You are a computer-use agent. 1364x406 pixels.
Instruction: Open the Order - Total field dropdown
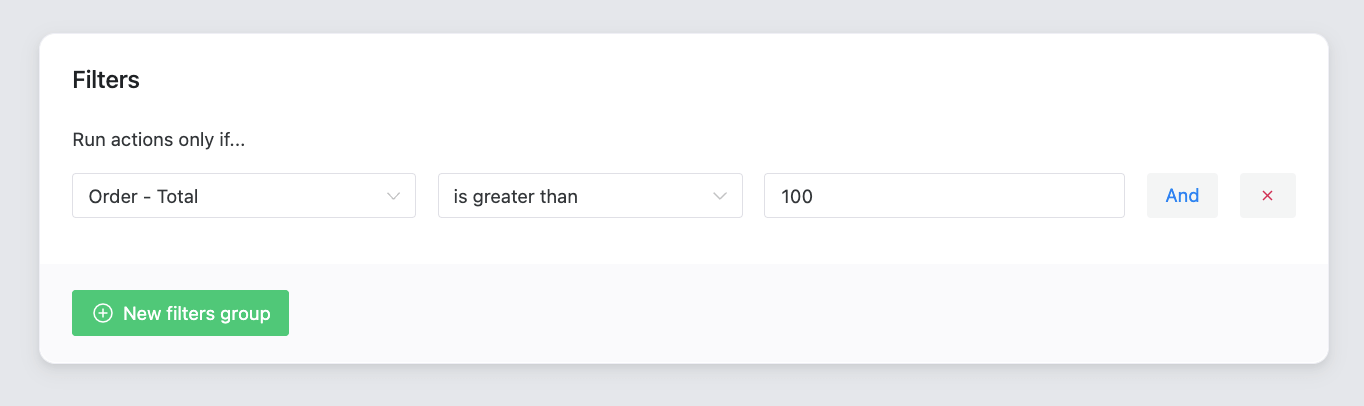244,196
